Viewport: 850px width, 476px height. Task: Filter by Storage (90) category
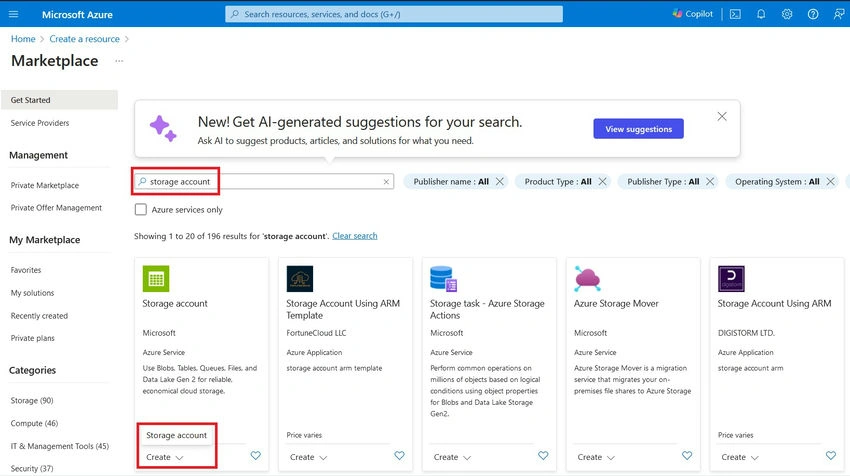pos(32,401)
